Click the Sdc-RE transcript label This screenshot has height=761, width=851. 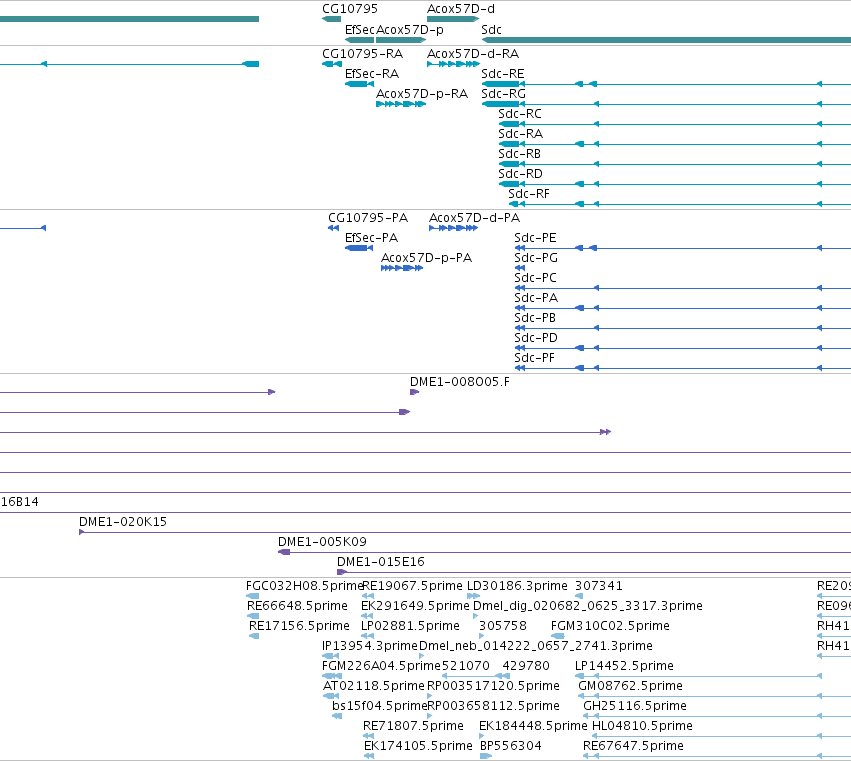coord(503,74)
